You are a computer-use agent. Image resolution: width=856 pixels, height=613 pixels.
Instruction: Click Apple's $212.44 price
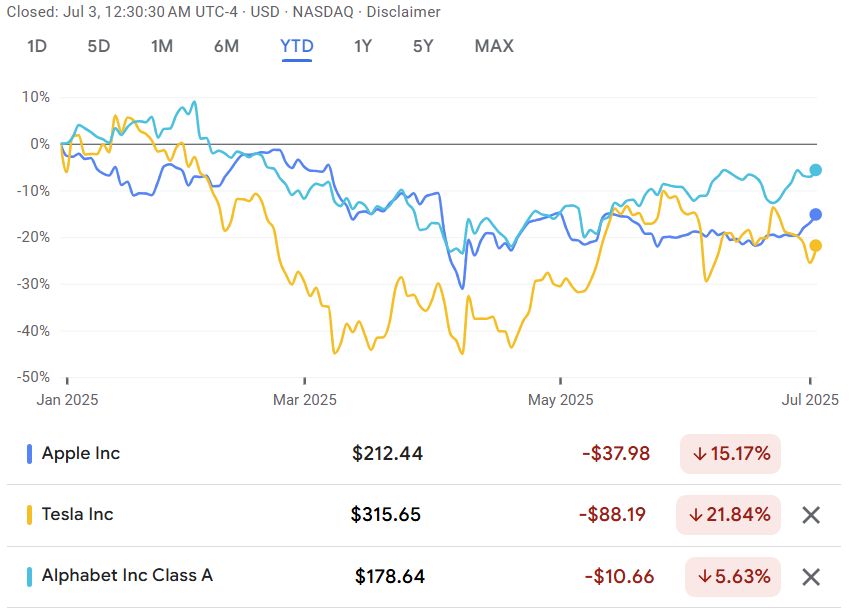[387, 454]
